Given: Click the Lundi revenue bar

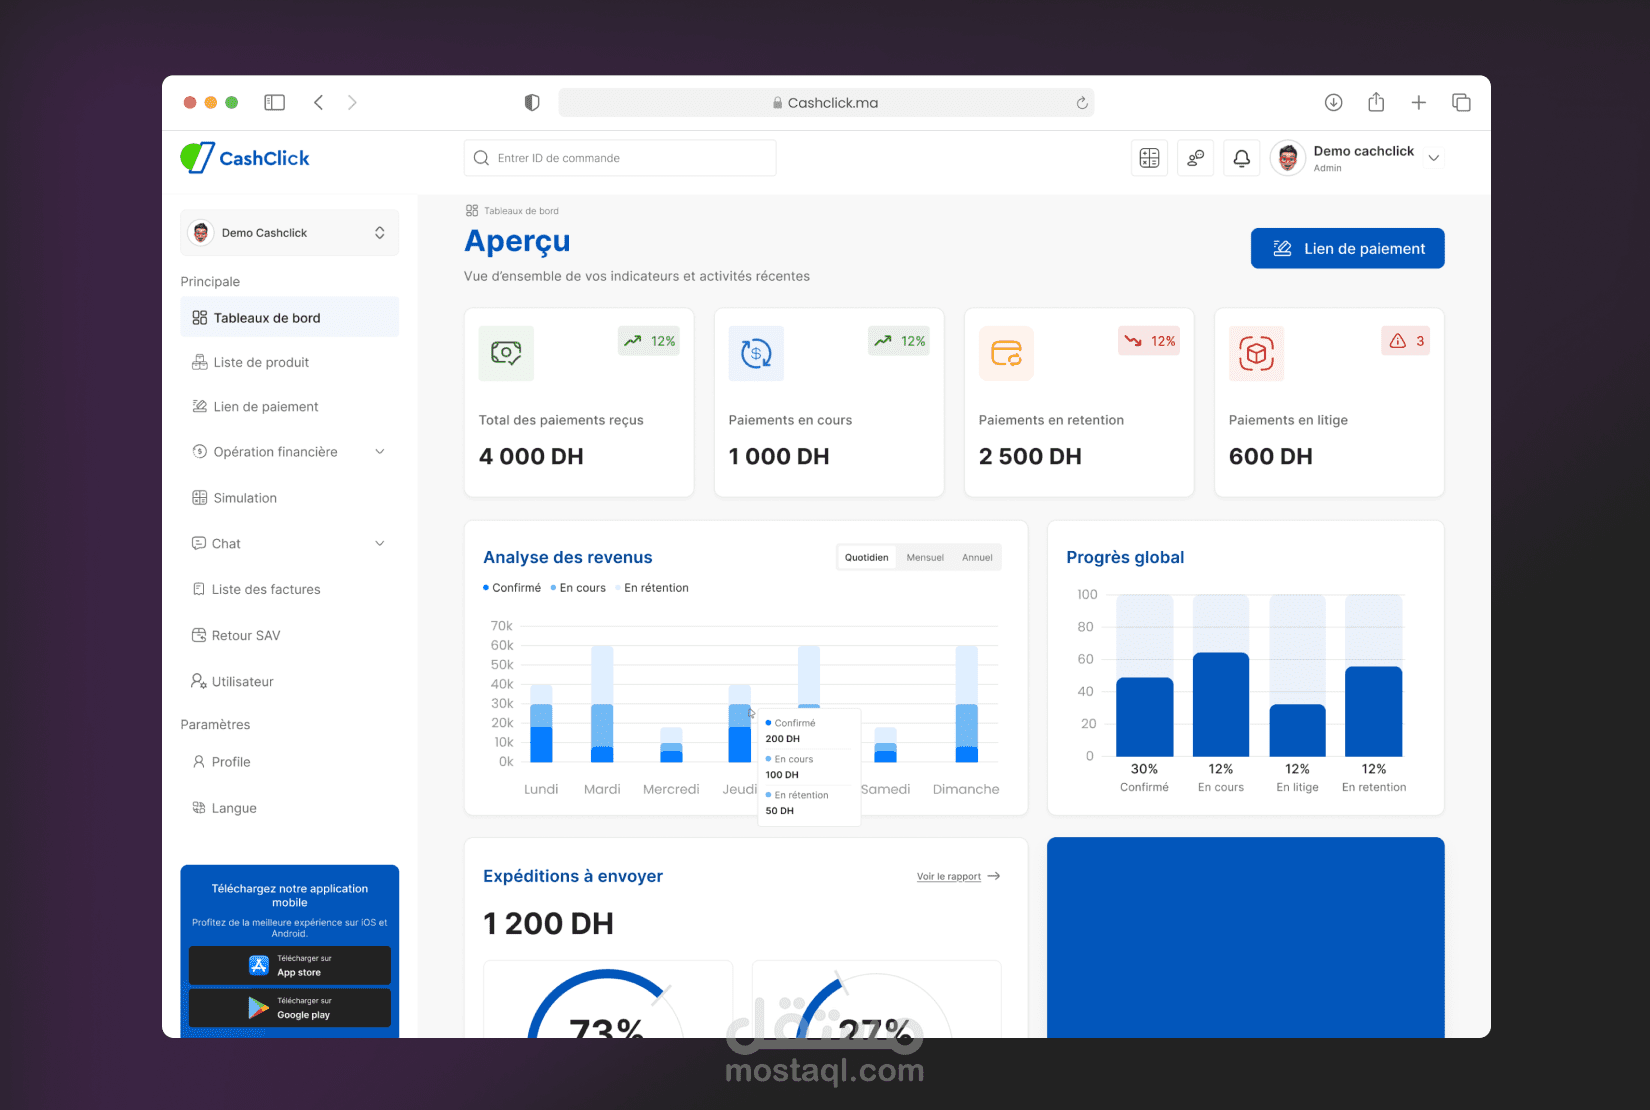Looking at the screenshot, I should coord(541,723).
